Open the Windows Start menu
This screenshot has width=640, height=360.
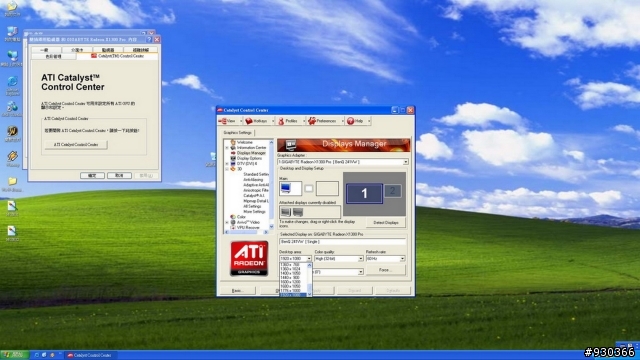(x=14, y=355)
